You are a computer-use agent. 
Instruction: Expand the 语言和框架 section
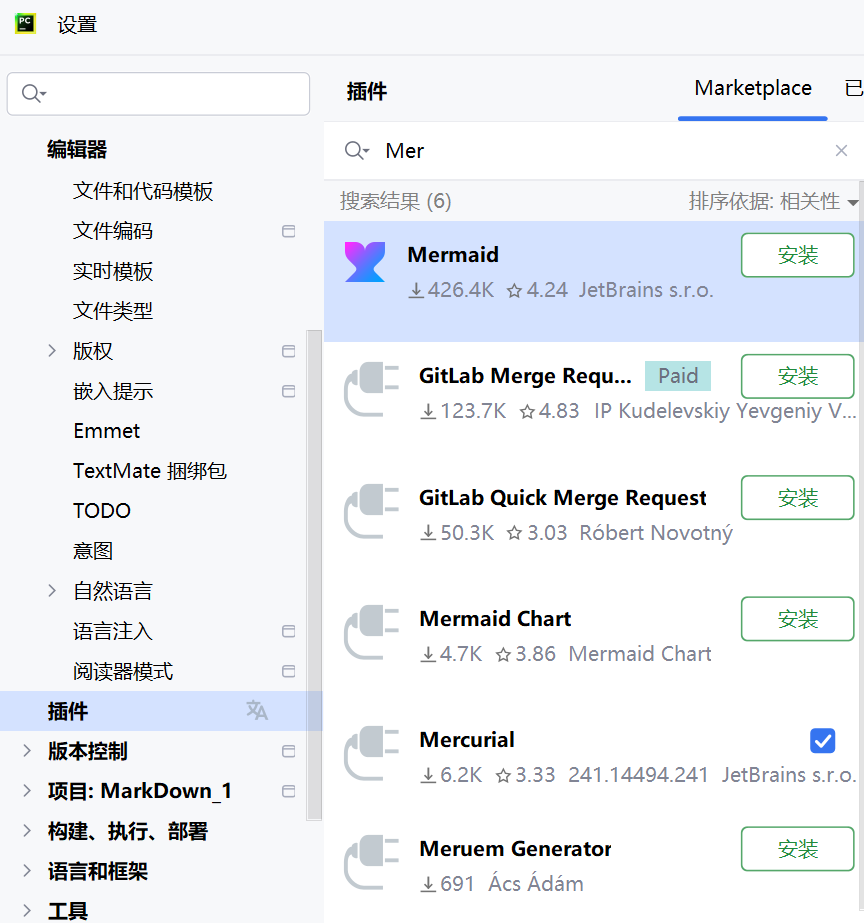tap(26, 871)
